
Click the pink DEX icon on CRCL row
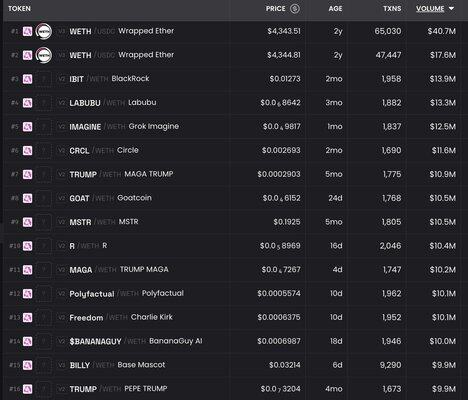28,150
